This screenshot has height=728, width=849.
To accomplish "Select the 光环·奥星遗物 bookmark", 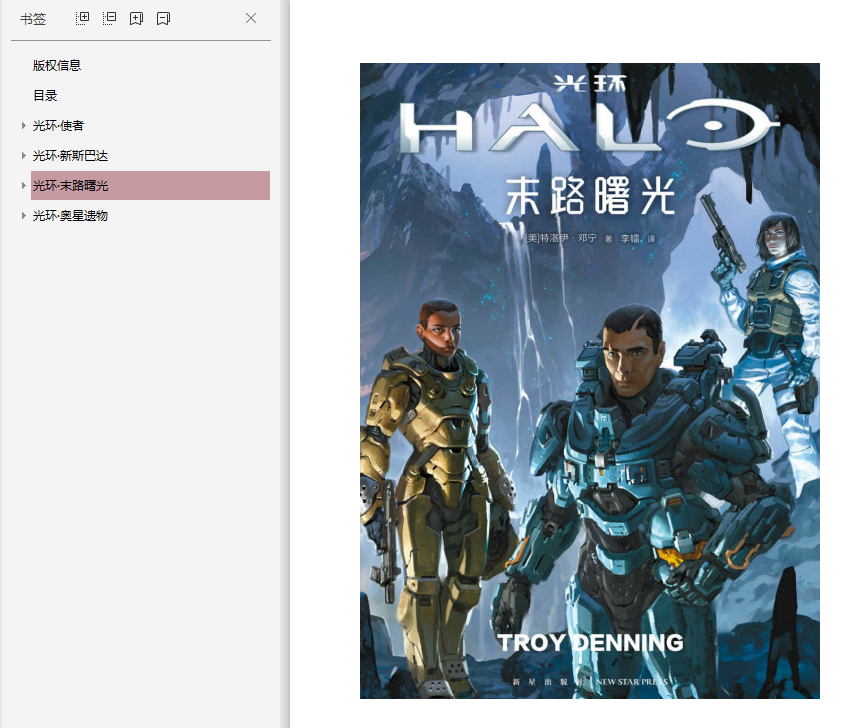I will click(x=70, y=216).
